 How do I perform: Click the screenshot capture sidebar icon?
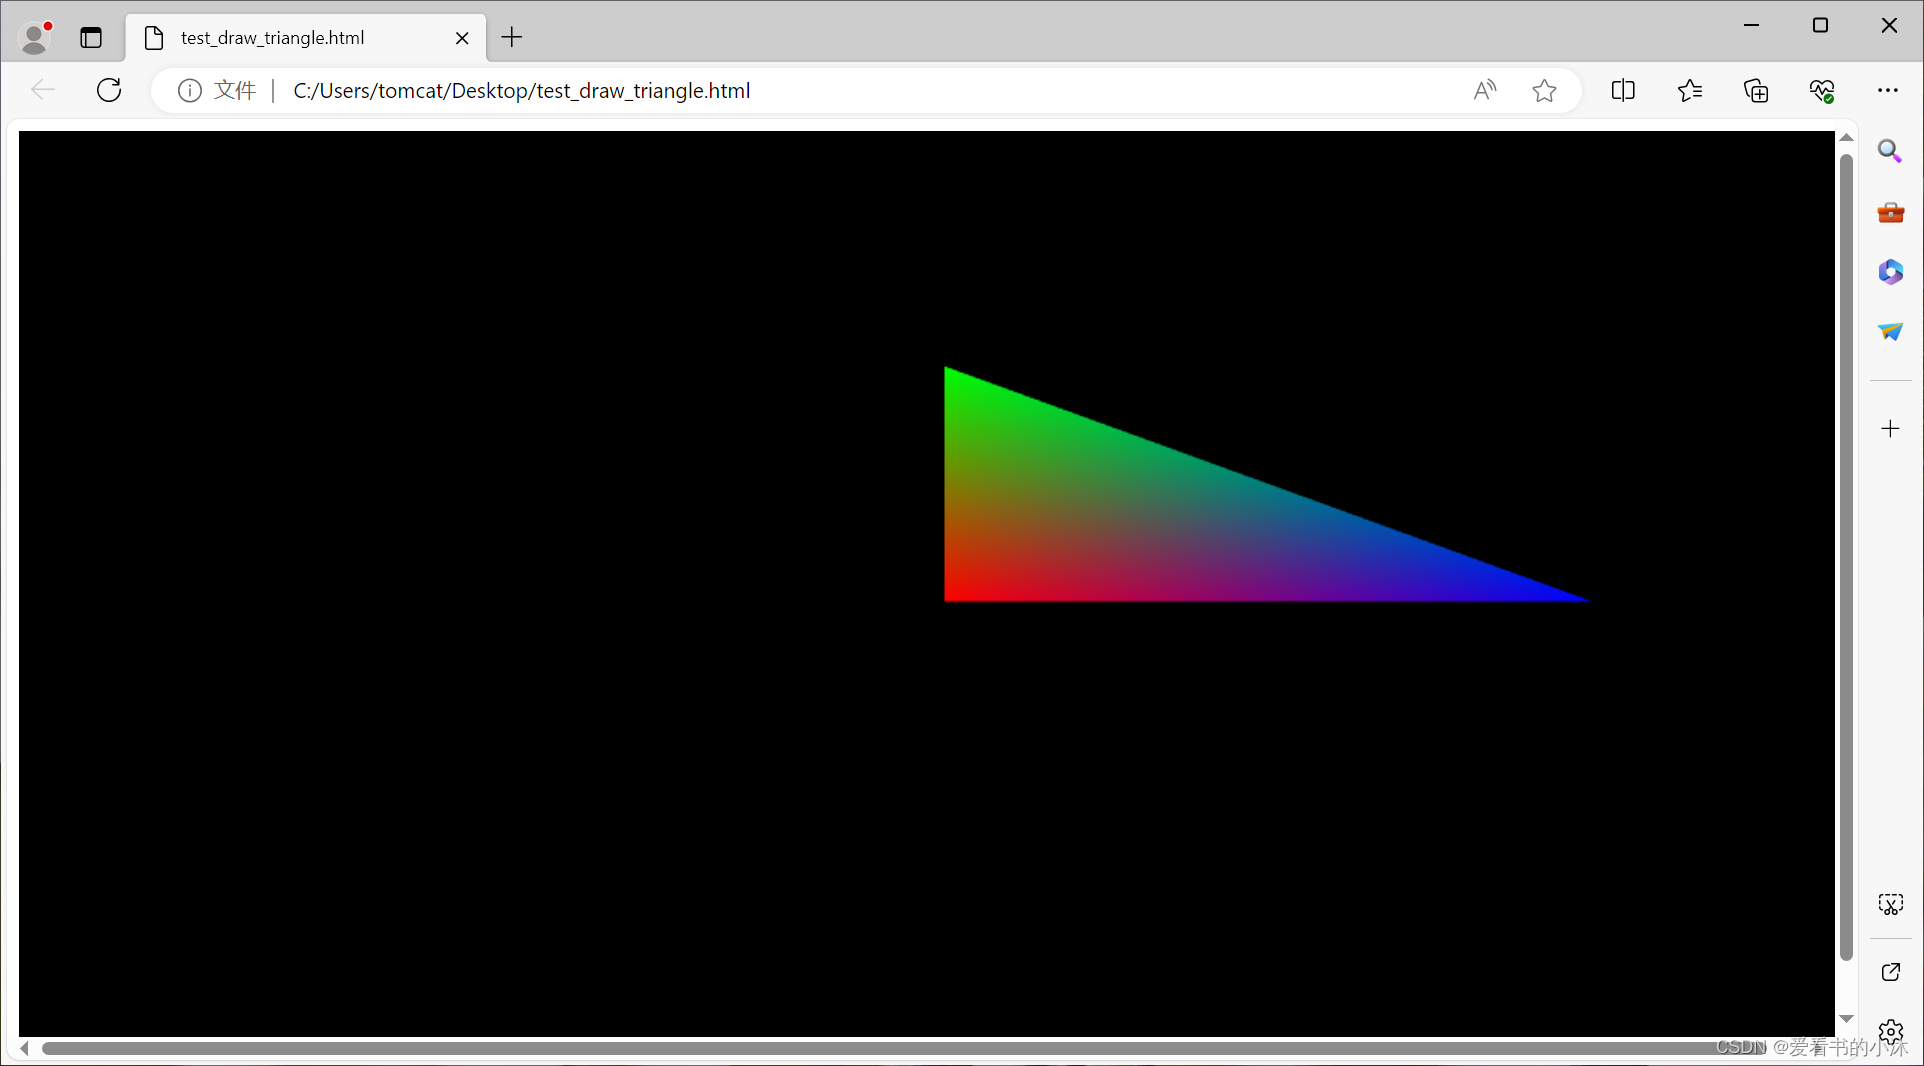click(x=1890, y=905)
